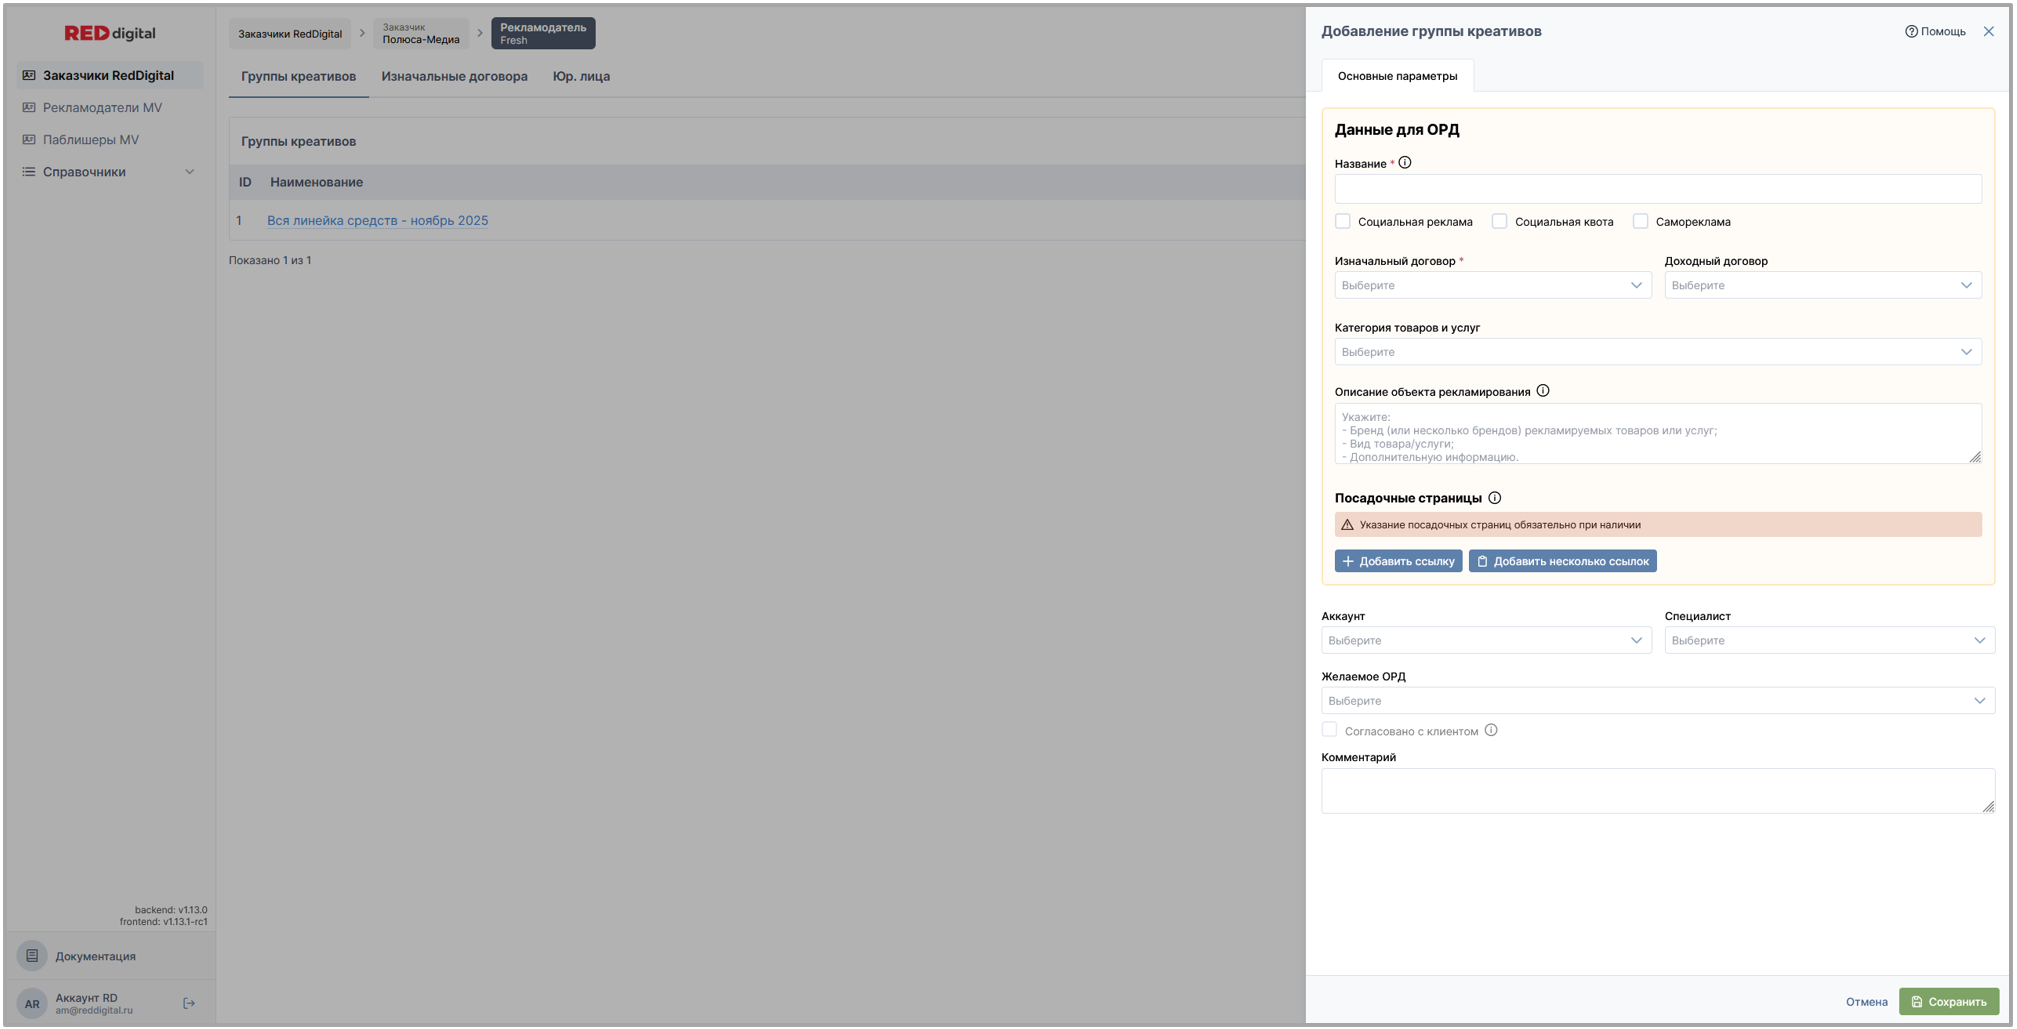2017x1029 pixels.
Task: Open the Желаемое ОРД dropdown
Action: point(1657,701)
